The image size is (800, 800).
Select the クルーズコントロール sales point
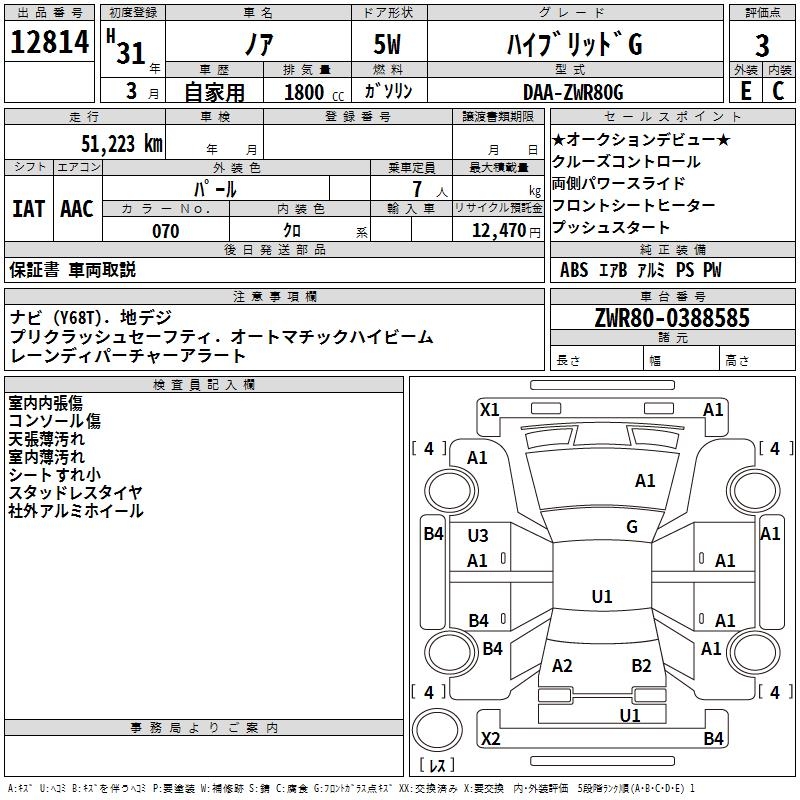tap(626, 161)
